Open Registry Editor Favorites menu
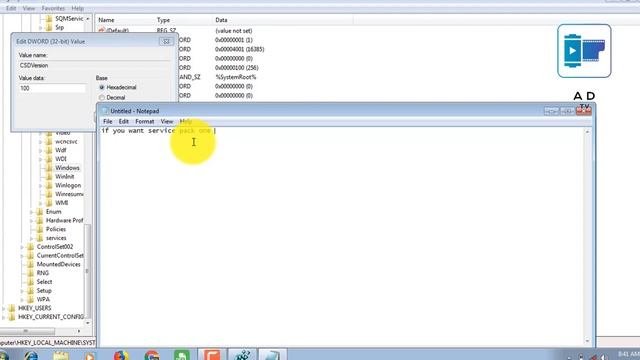The image size is (640, 360). click(53, 8)
